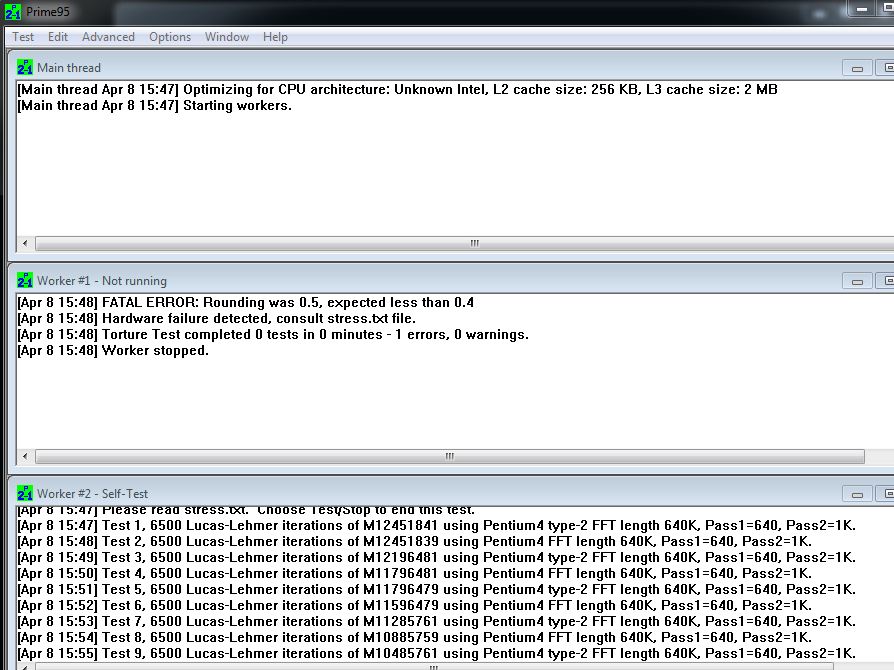Click the Worker #1 window icon

tap(25, 281)
